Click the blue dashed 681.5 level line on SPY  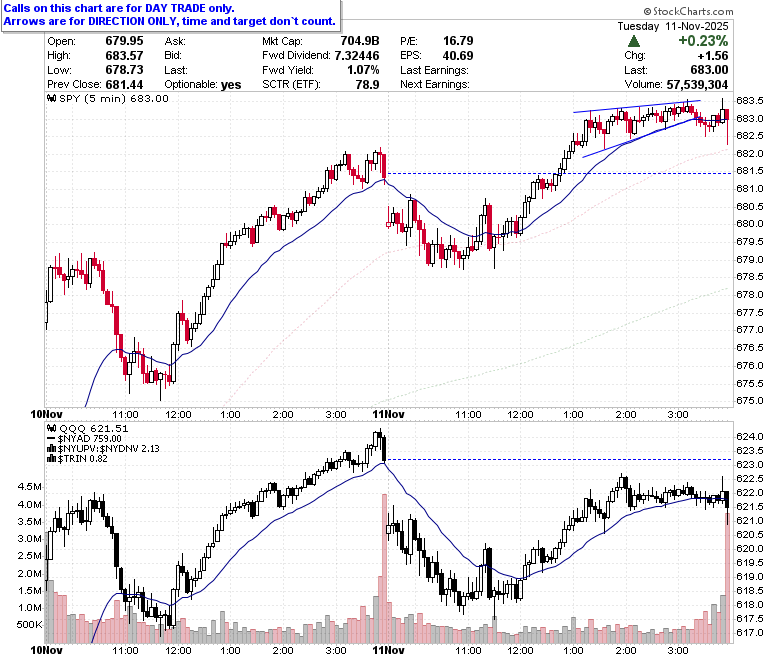tap(560, 174)
